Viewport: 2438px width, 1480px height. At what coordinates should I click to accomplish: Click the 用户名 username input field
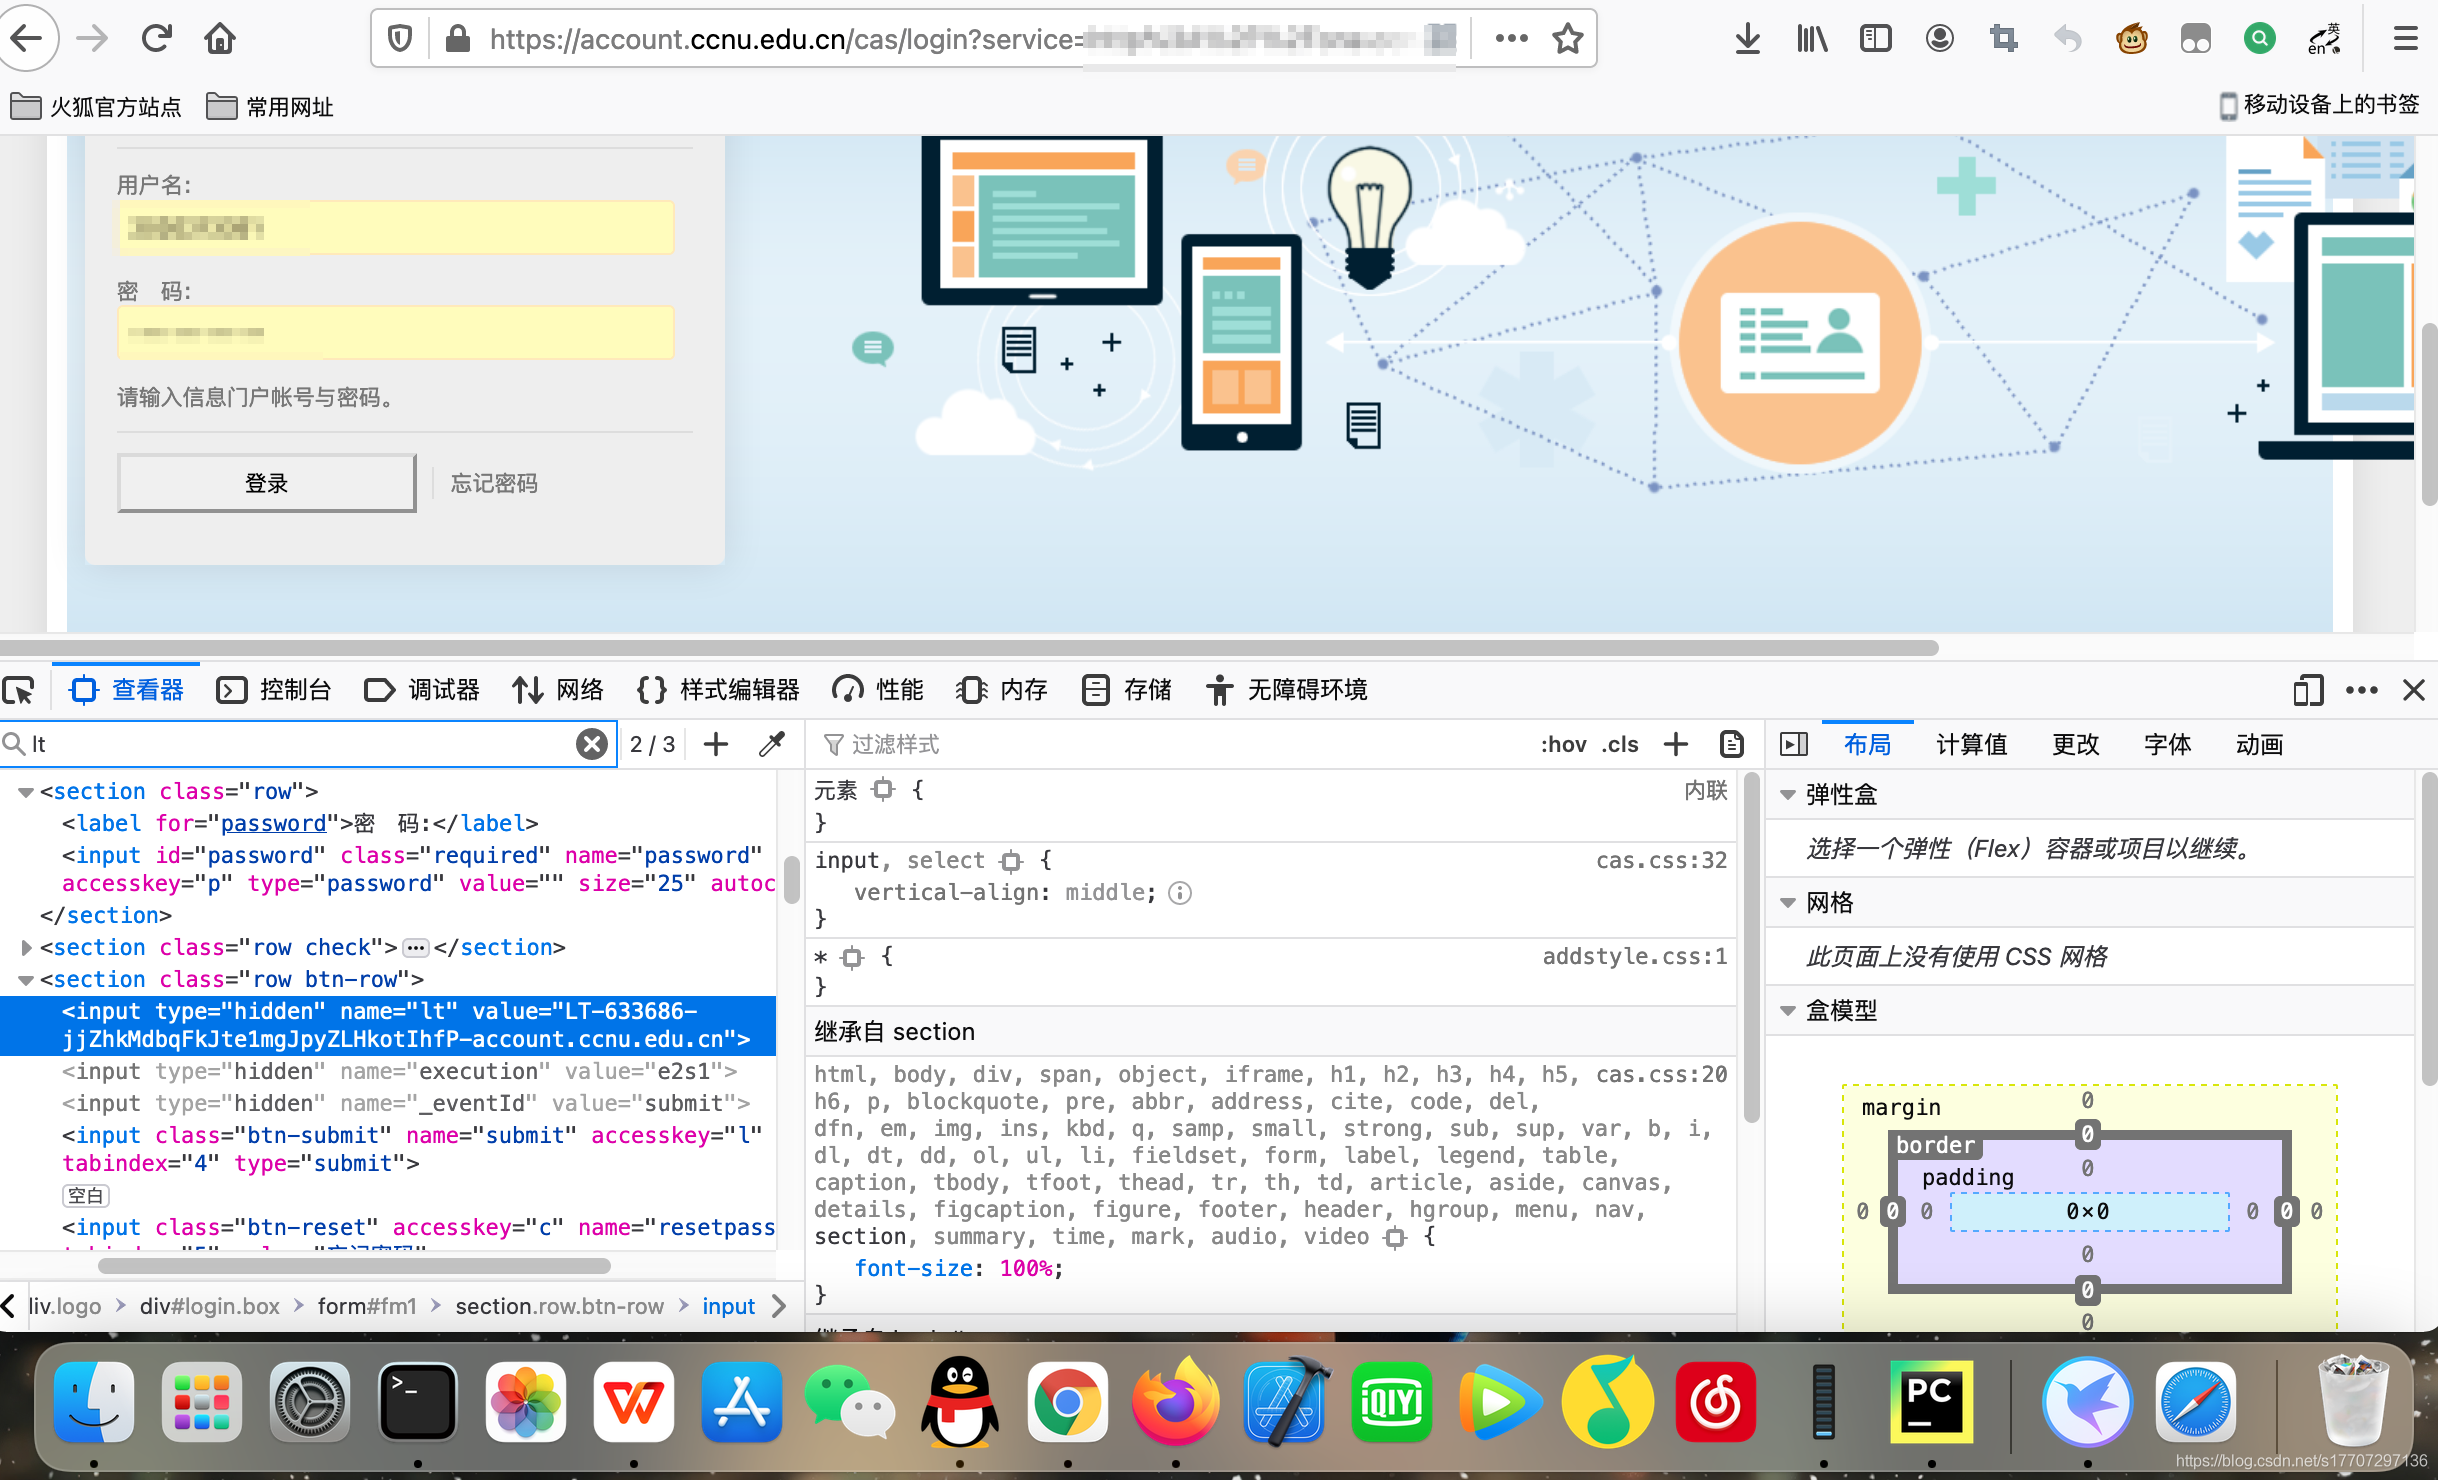396,228
